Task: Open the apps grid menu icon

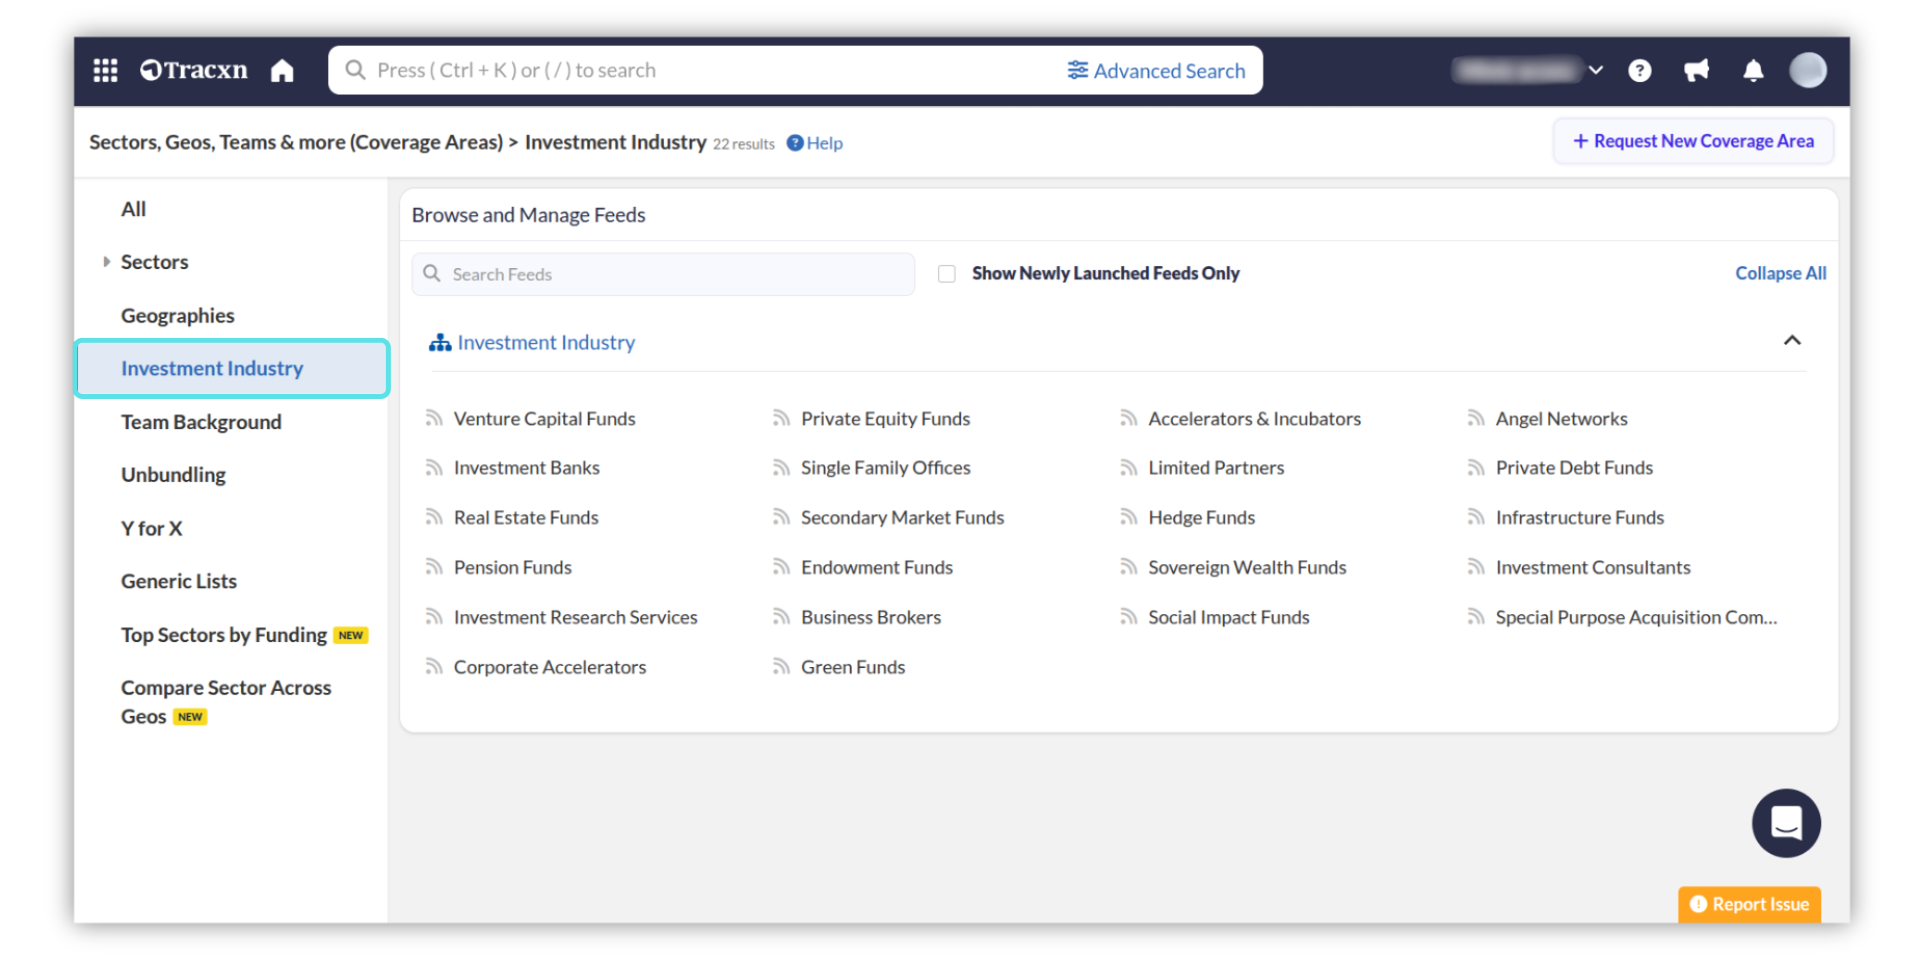Action: click(x=105, y=70)
